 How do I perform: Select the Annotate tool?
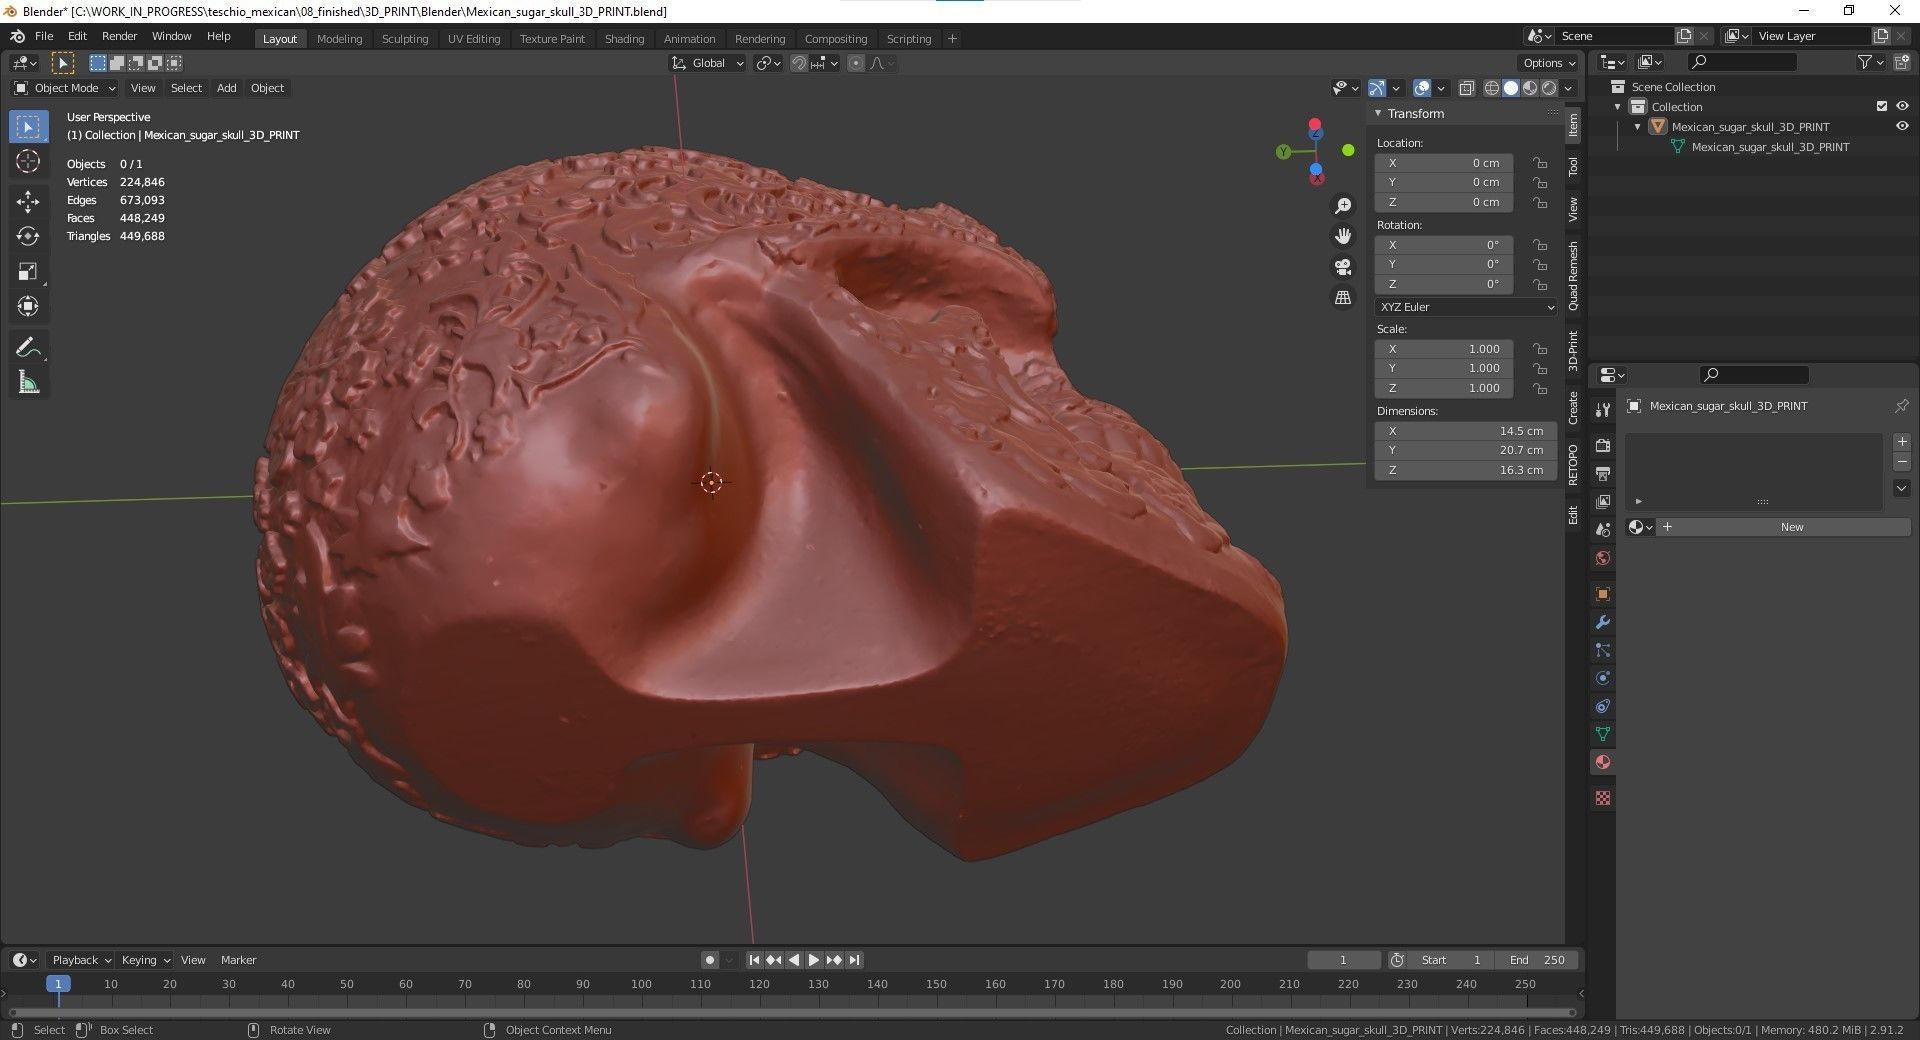tap(28, 348)
